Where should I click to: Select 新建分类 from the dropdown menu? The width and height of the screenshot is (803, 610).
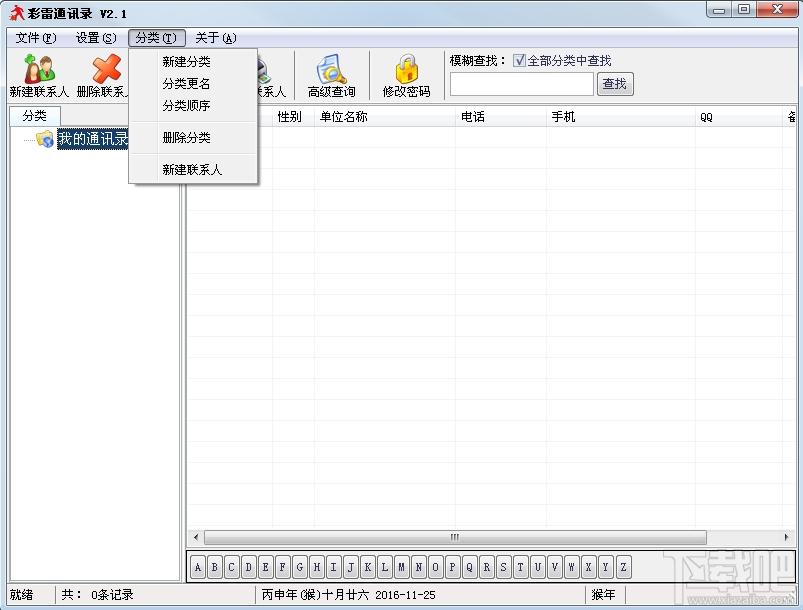click(187, 62)
